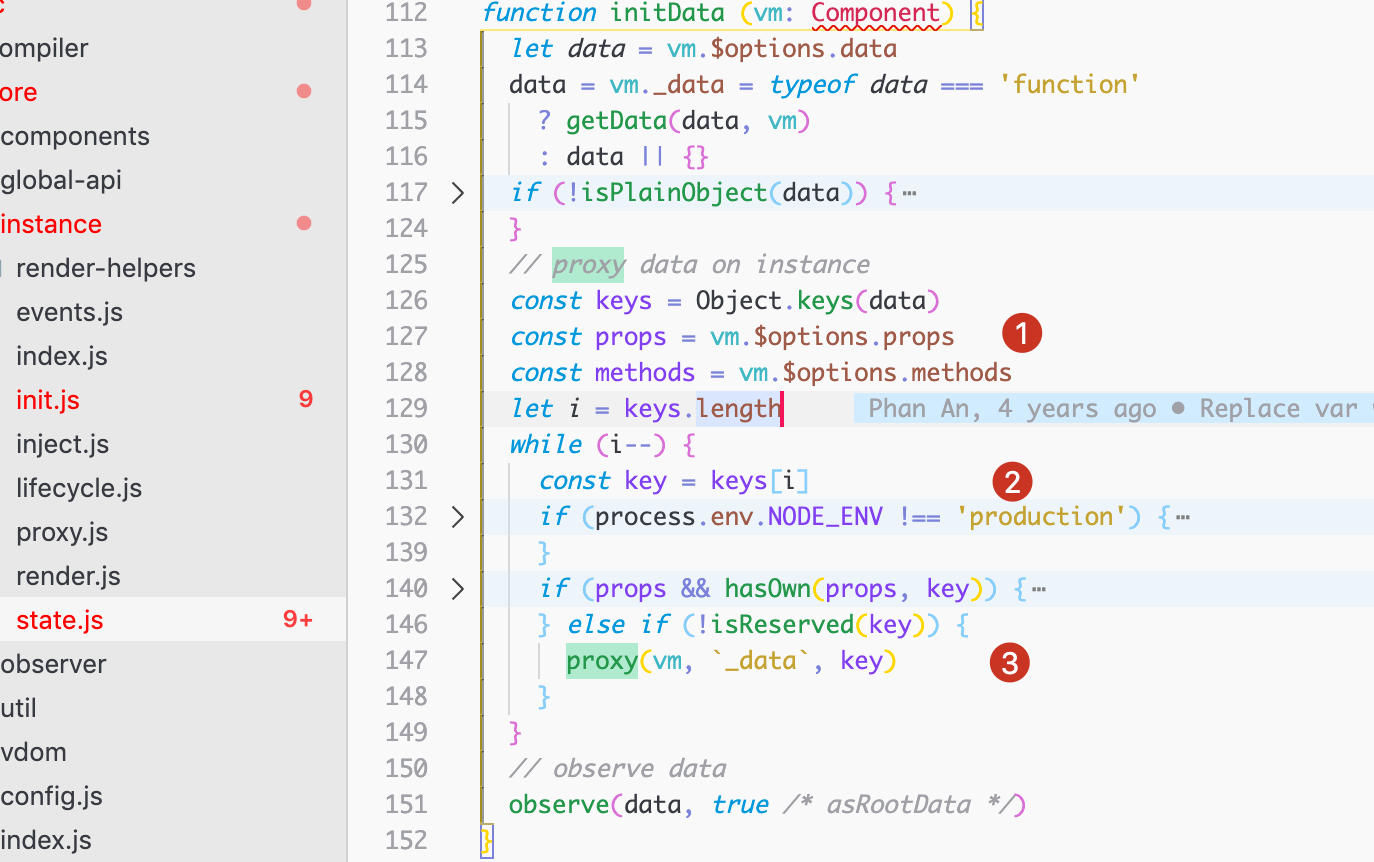
Task: Click line number 129 in the gutter
Action: pyautogui.click(x=406, y=409)
